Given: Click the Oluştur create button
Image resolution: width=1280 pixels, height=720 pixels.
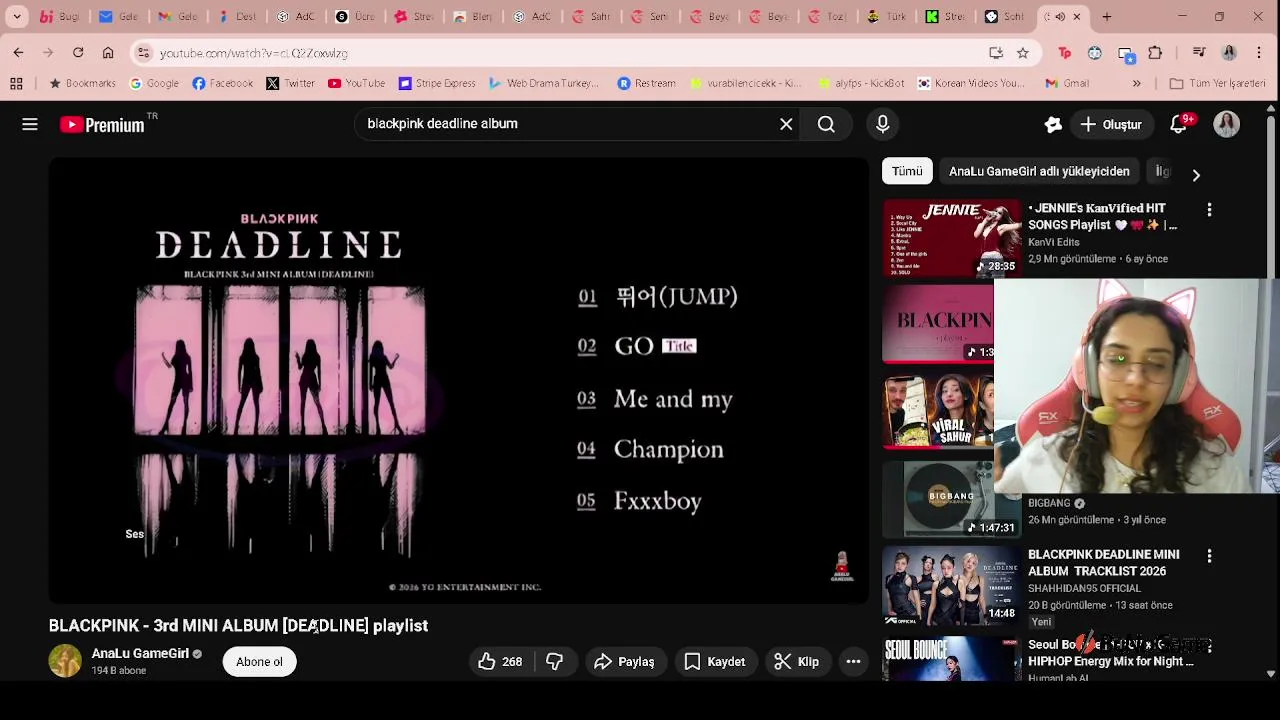Looking at the screenshot, I should click(1111, 125).
